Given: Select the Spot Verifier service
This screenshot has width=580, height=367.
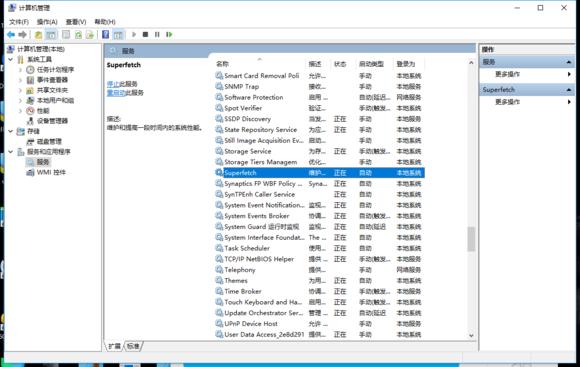Looking at the screenshot, I should [319, 108].
